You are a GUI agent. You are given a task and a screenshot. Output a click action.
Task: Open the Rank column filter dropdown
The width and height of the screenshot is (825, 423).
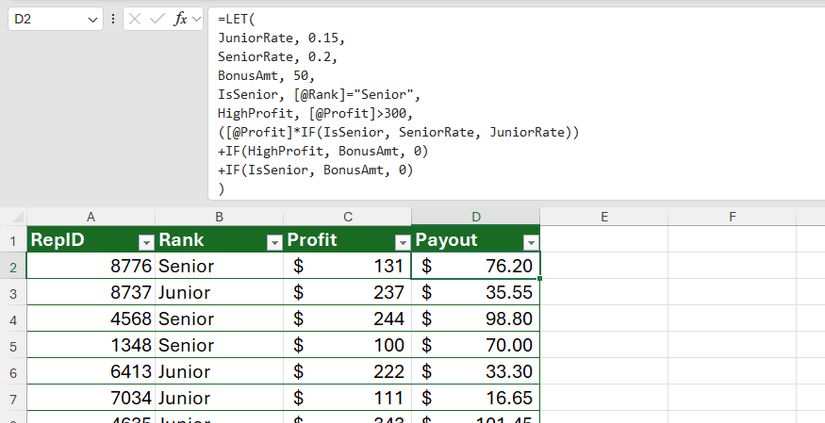(274, 242)
